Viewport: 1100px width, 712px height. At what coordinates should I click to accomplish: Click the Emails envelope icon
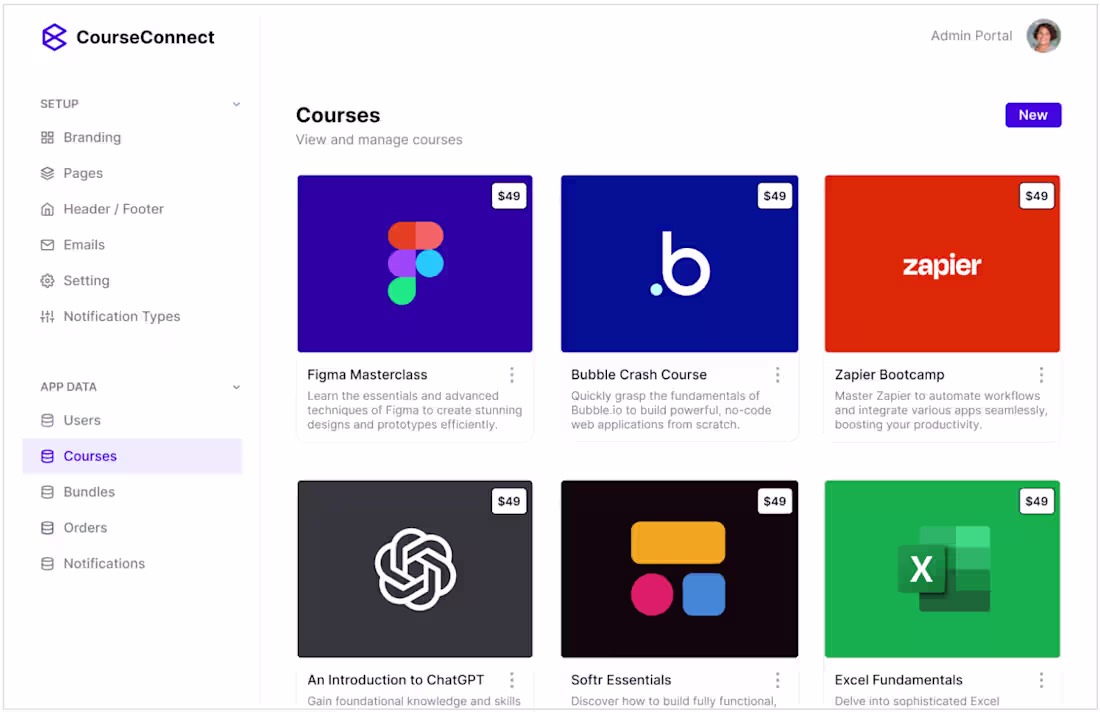(x=47, y=245)
